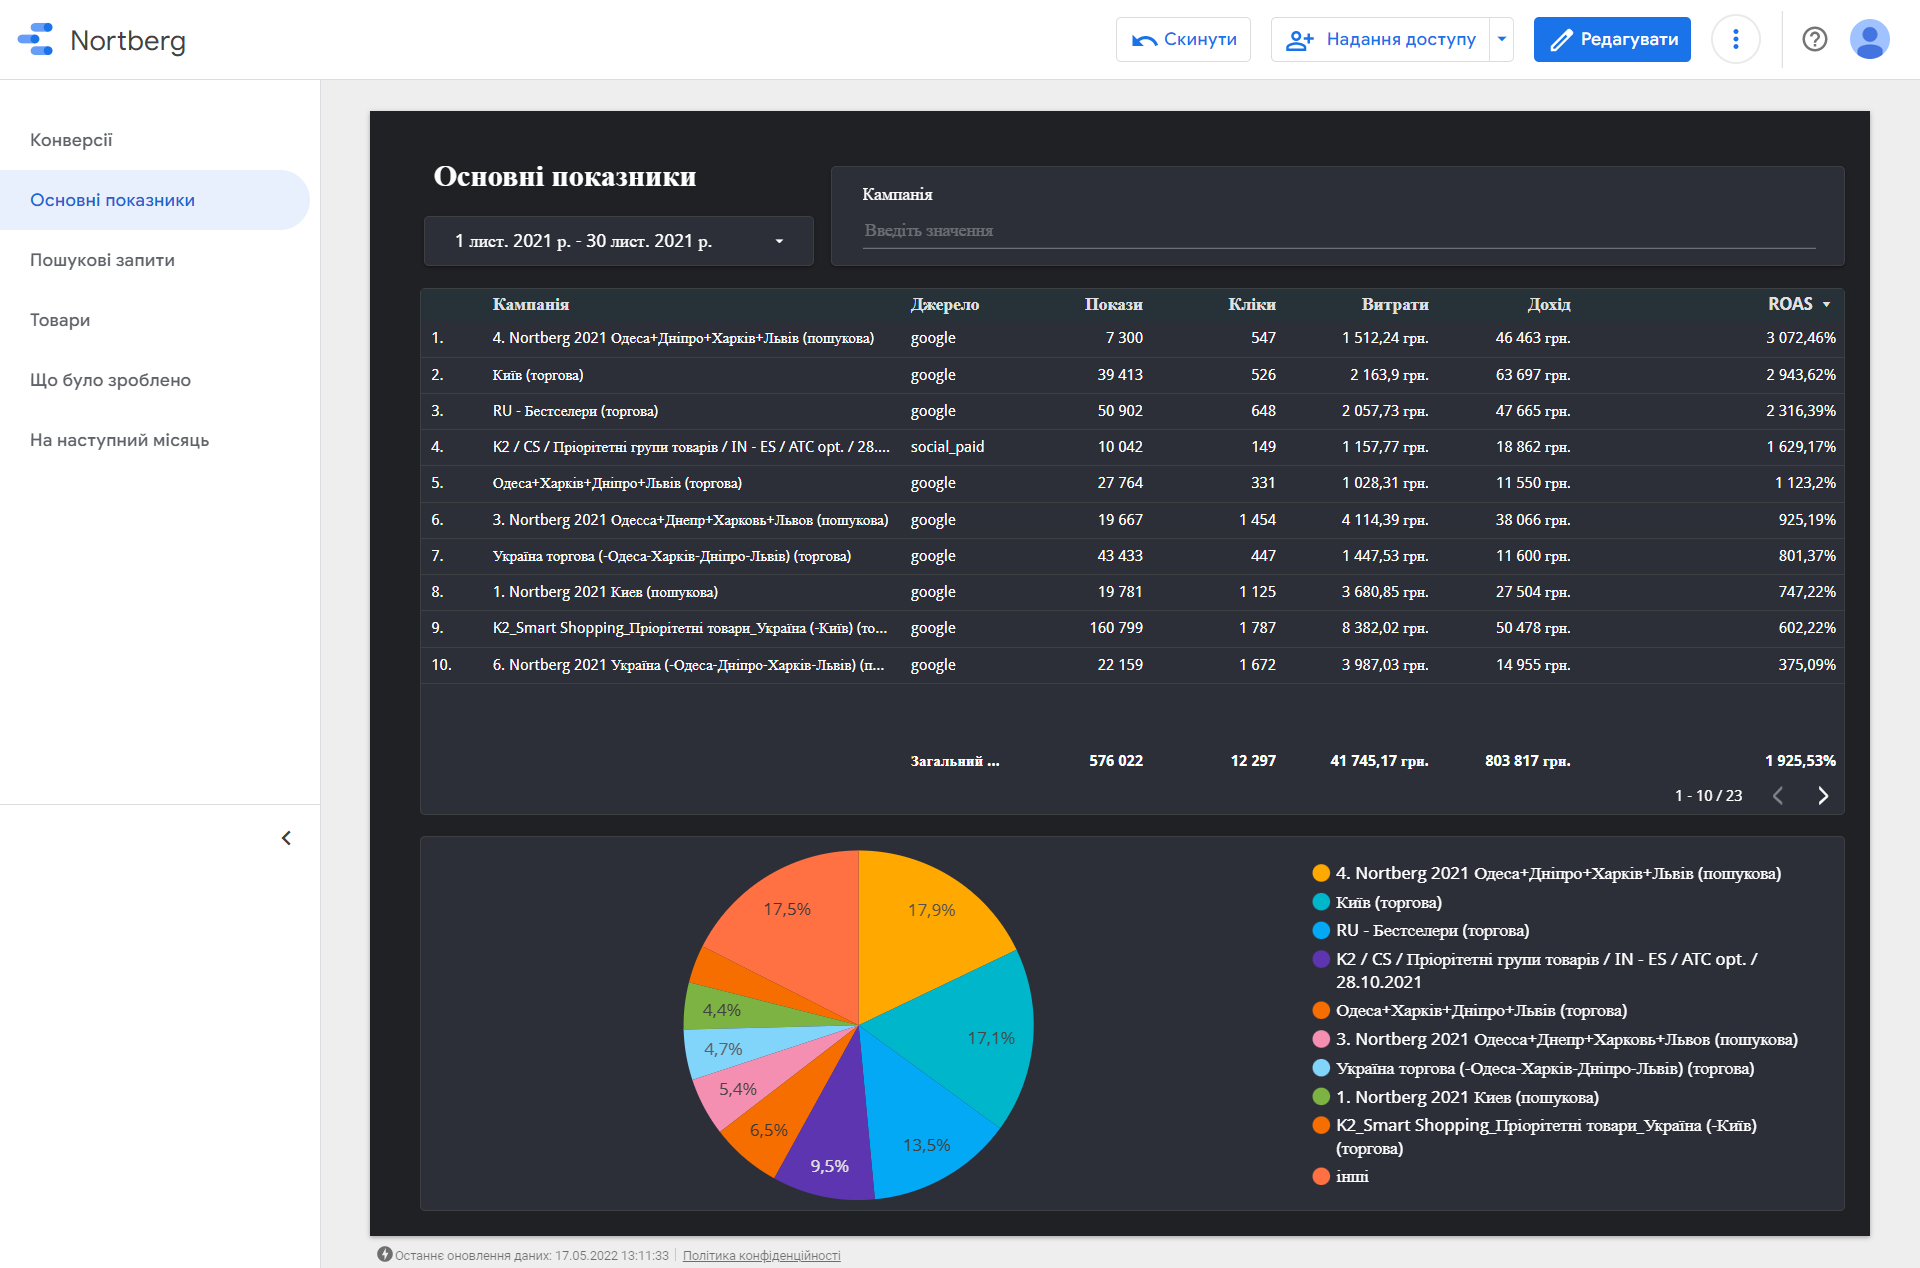Click total spend 41 745,17 грн.
Viewport: 1920px width, 1268px height.
tap(1379, 761)
